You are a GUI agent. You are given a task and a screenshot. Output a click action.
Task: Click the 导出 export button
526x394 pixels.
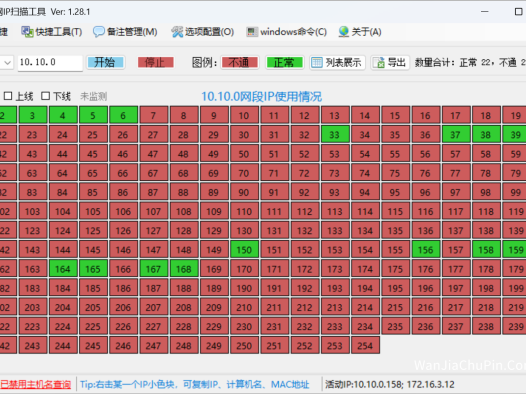click(390, 63)
